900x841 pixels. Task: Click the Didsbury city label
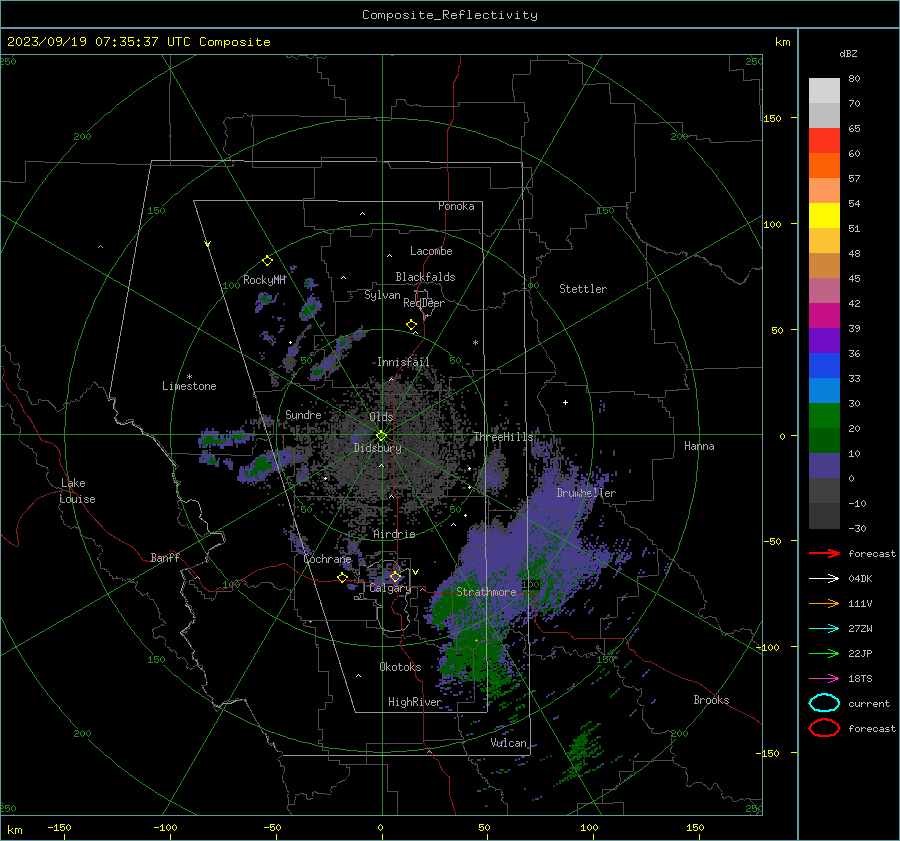coord(377,448)
